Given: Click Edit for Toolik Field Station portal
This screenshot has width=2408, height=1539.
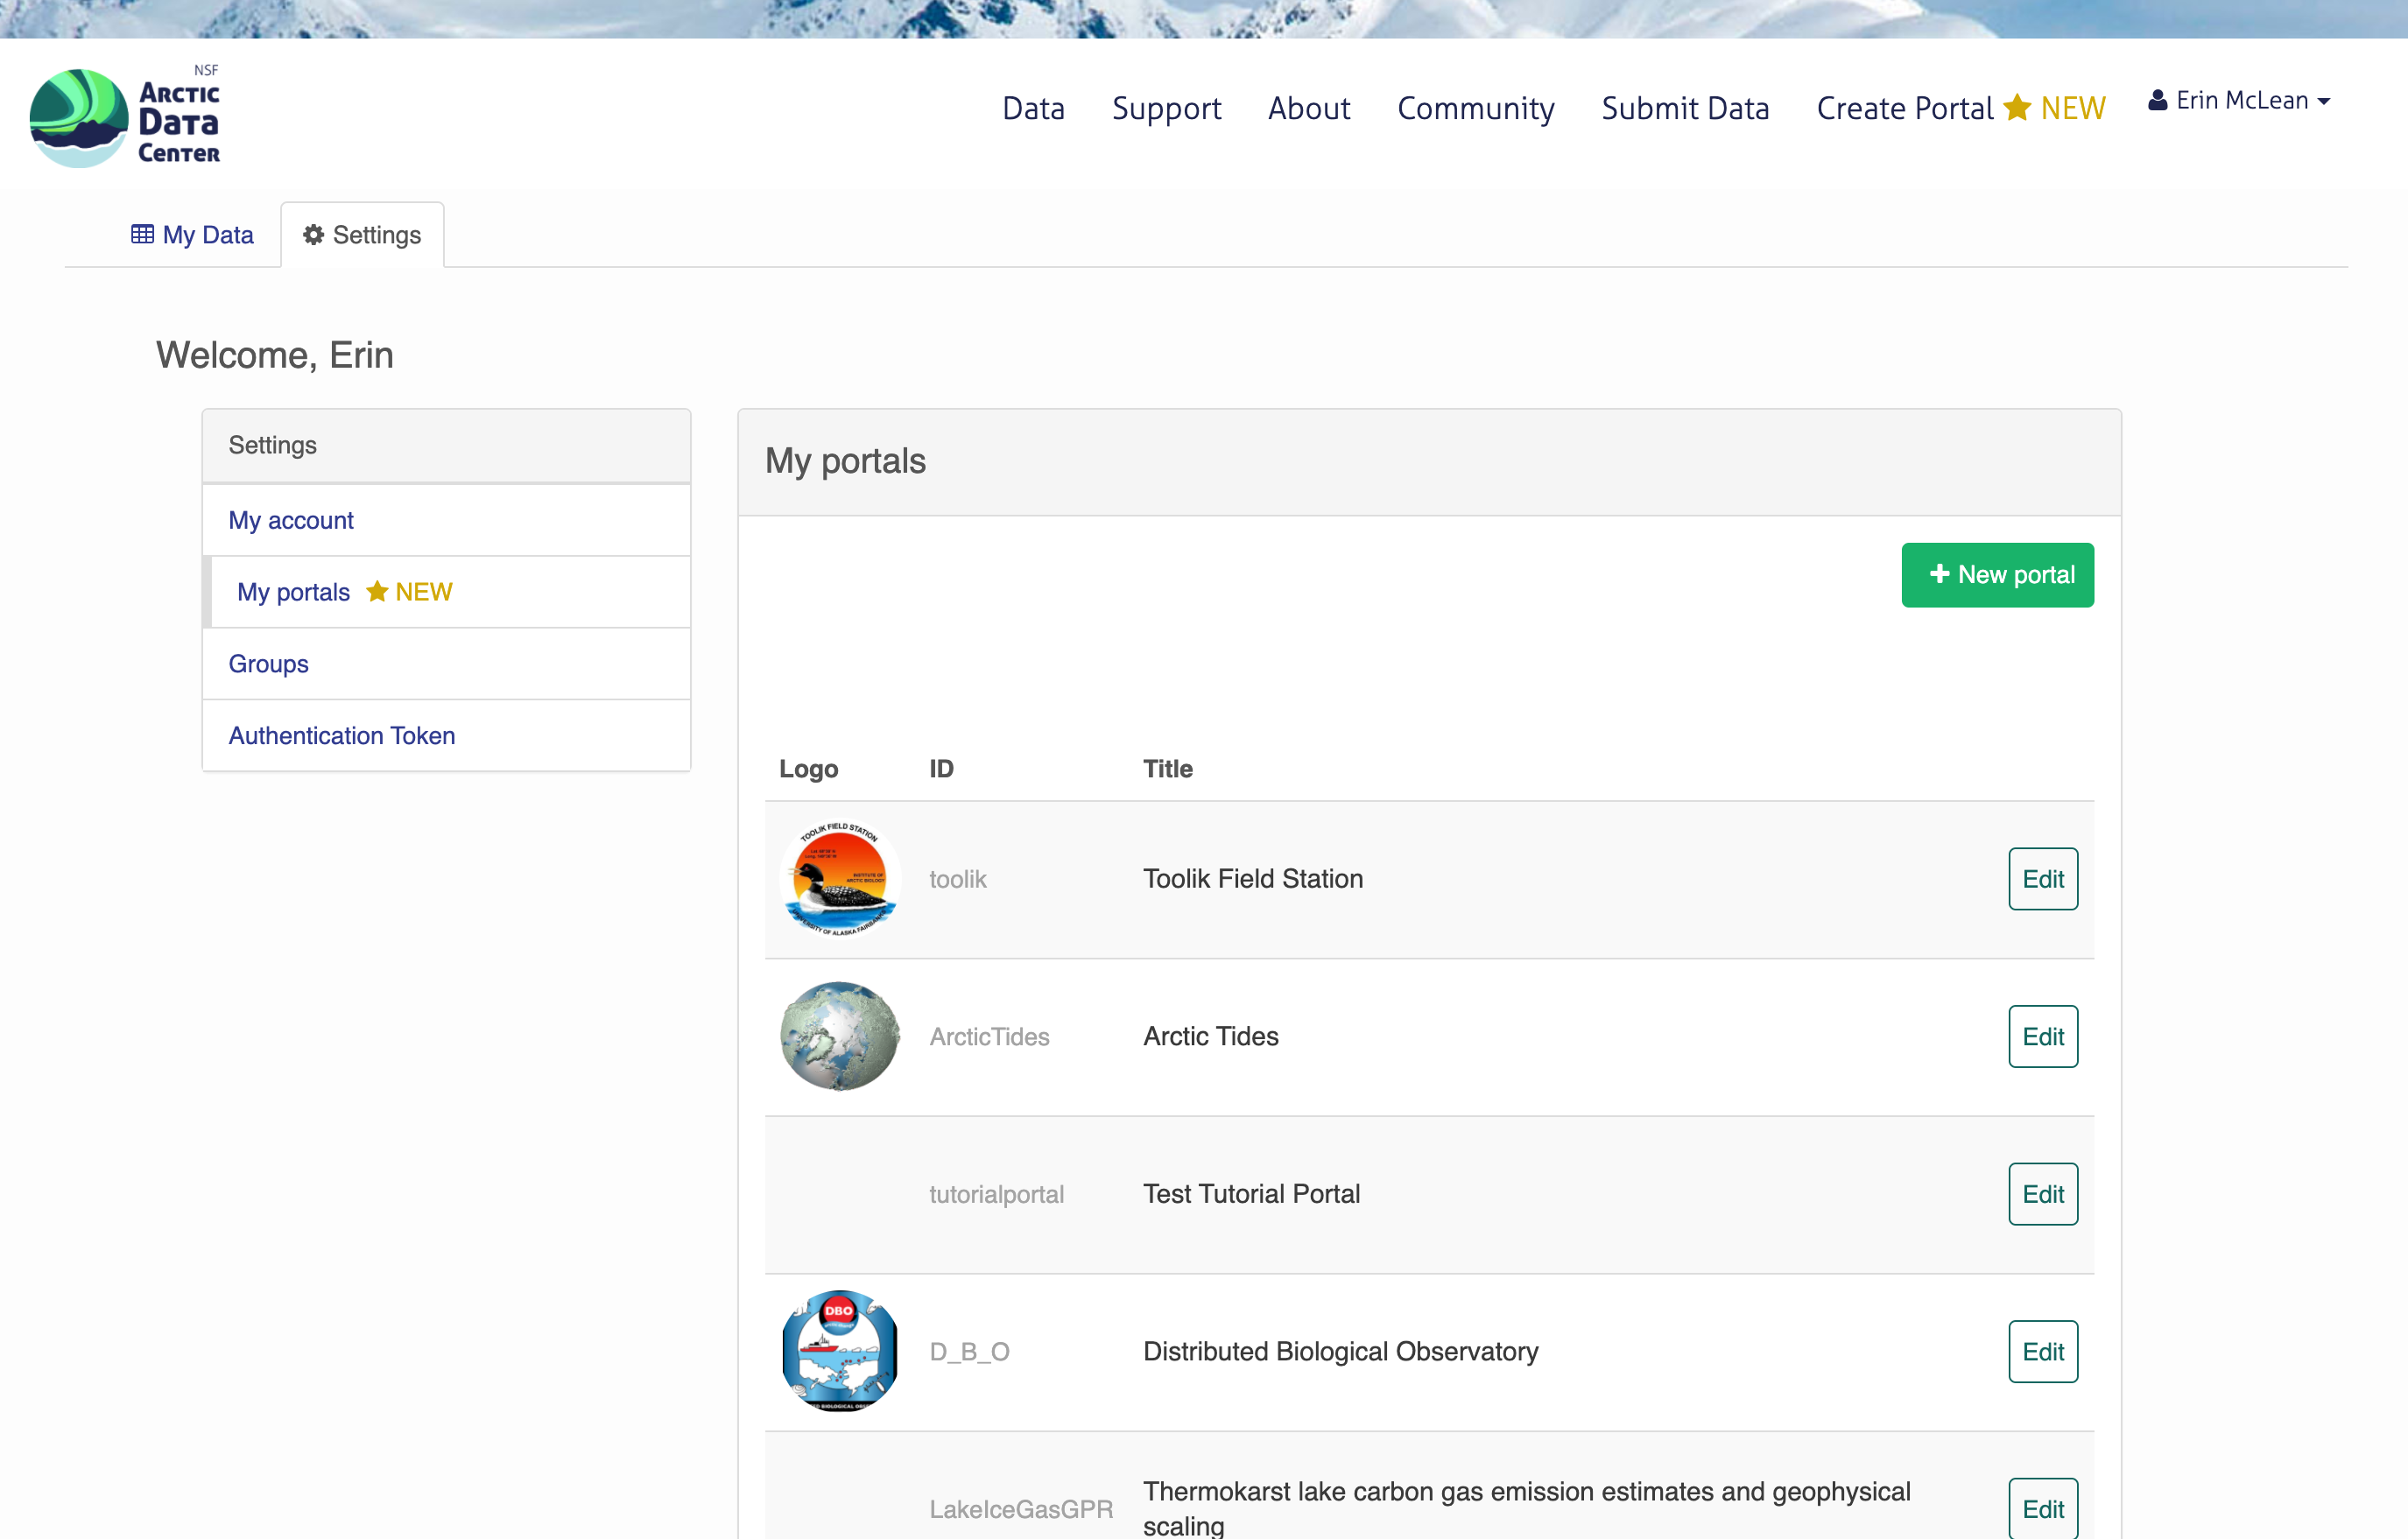Looking at the screenshot, I should point(2041,877).
